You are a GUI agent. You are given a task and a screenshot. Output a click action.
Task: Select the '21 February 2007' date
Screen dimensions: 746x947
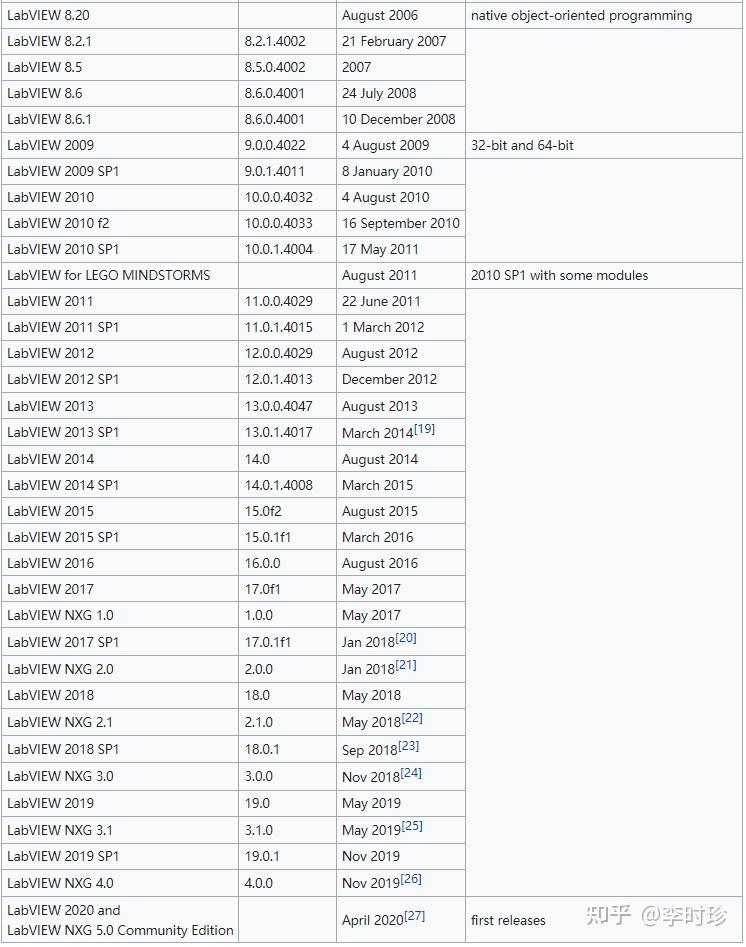click(x=394, y=41)
